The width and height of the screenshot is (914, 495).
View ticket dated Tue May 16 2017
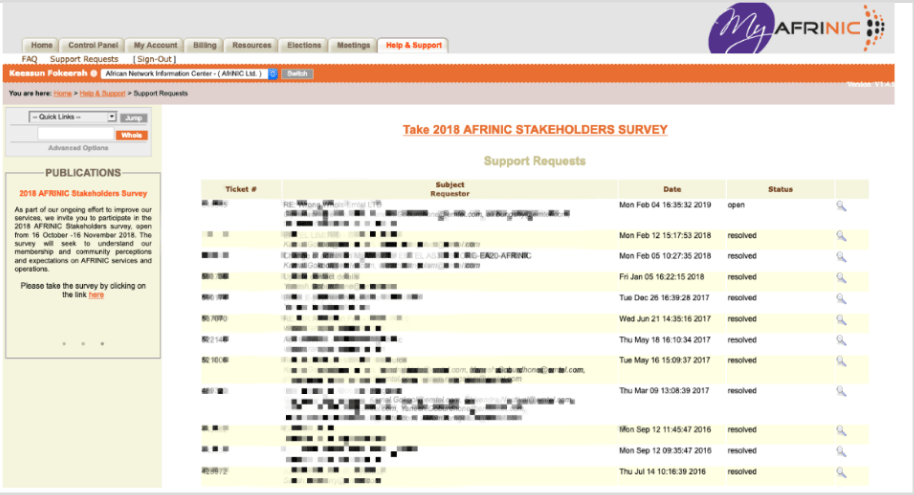coord(841,361)
